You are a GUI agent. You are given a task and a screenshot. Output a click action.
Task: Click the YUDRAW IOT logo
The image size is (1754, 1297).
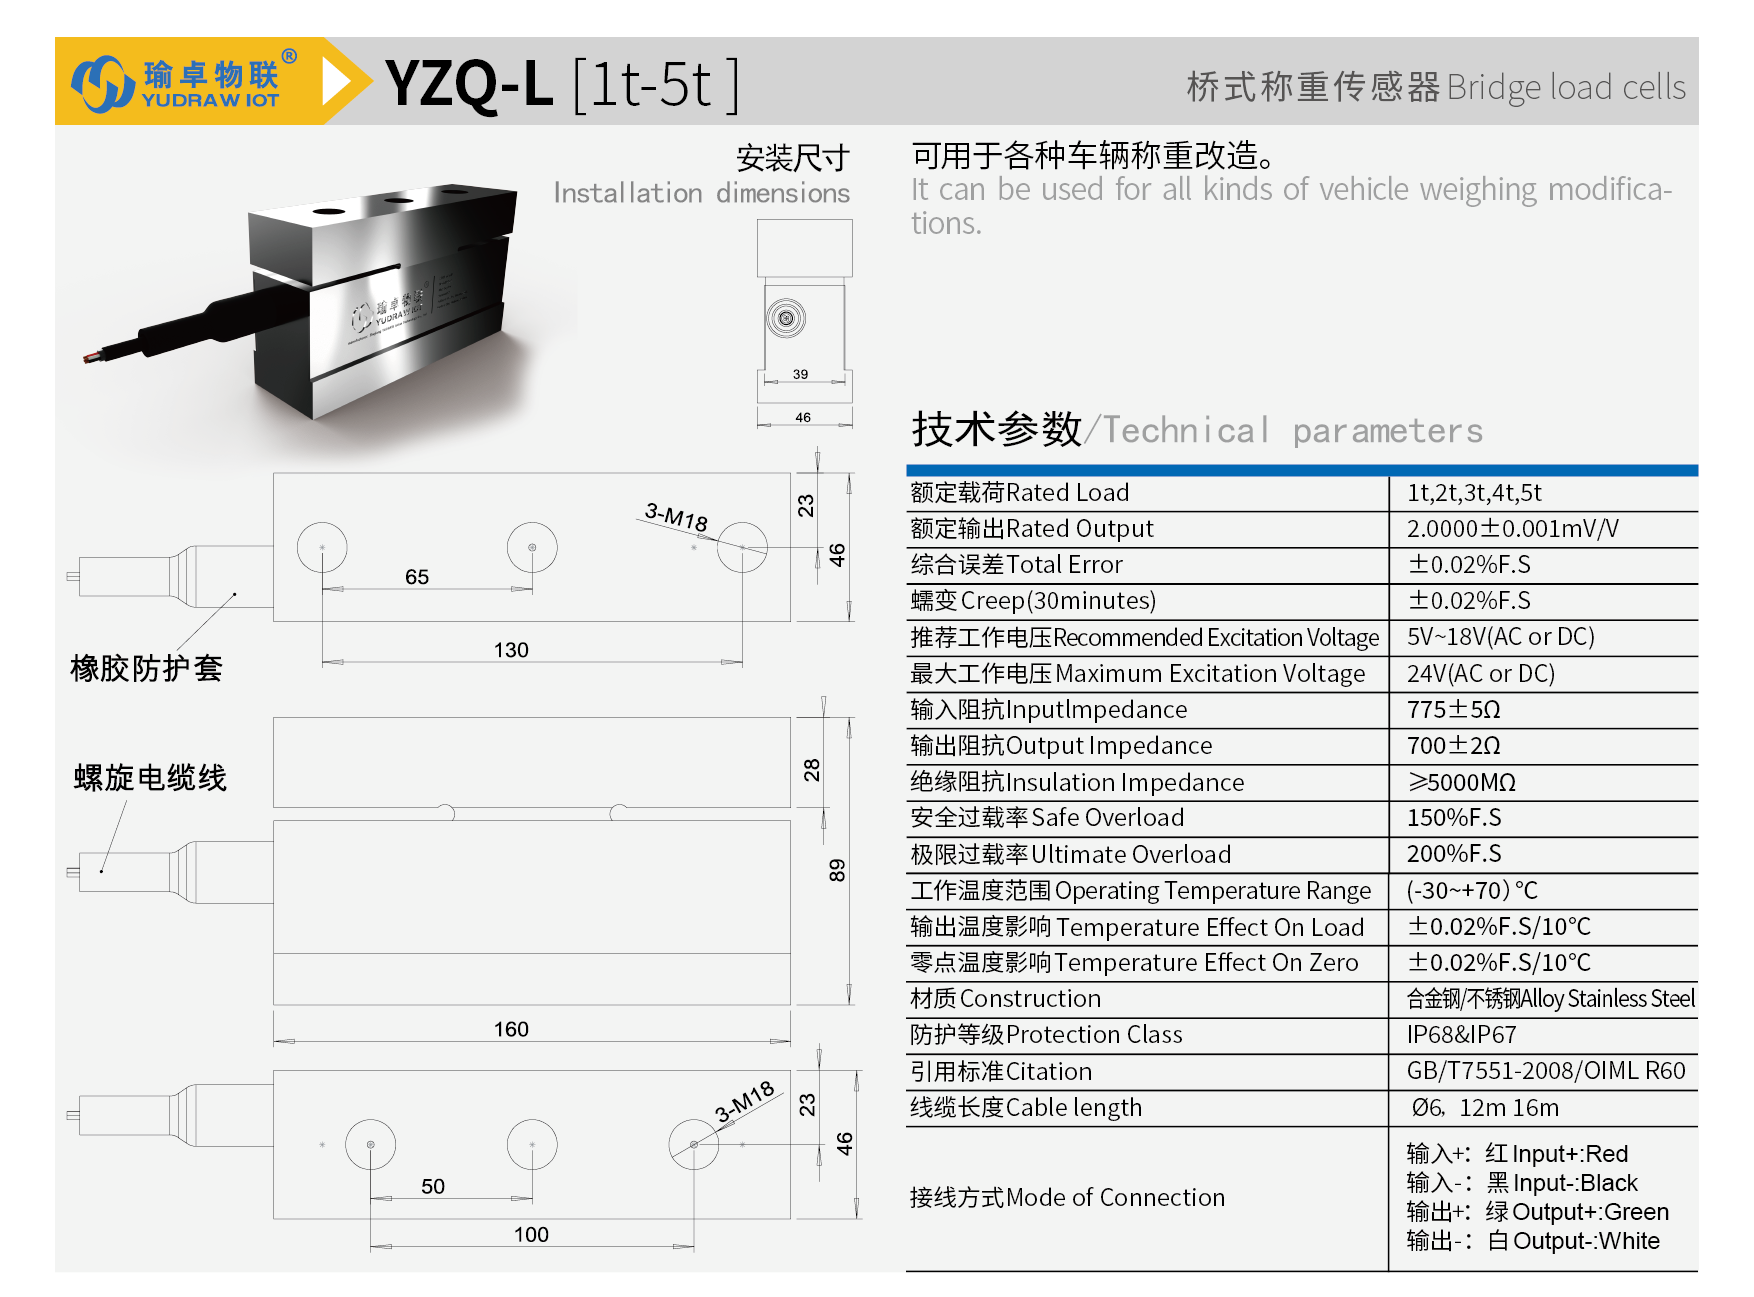click(x=185, y=81)
